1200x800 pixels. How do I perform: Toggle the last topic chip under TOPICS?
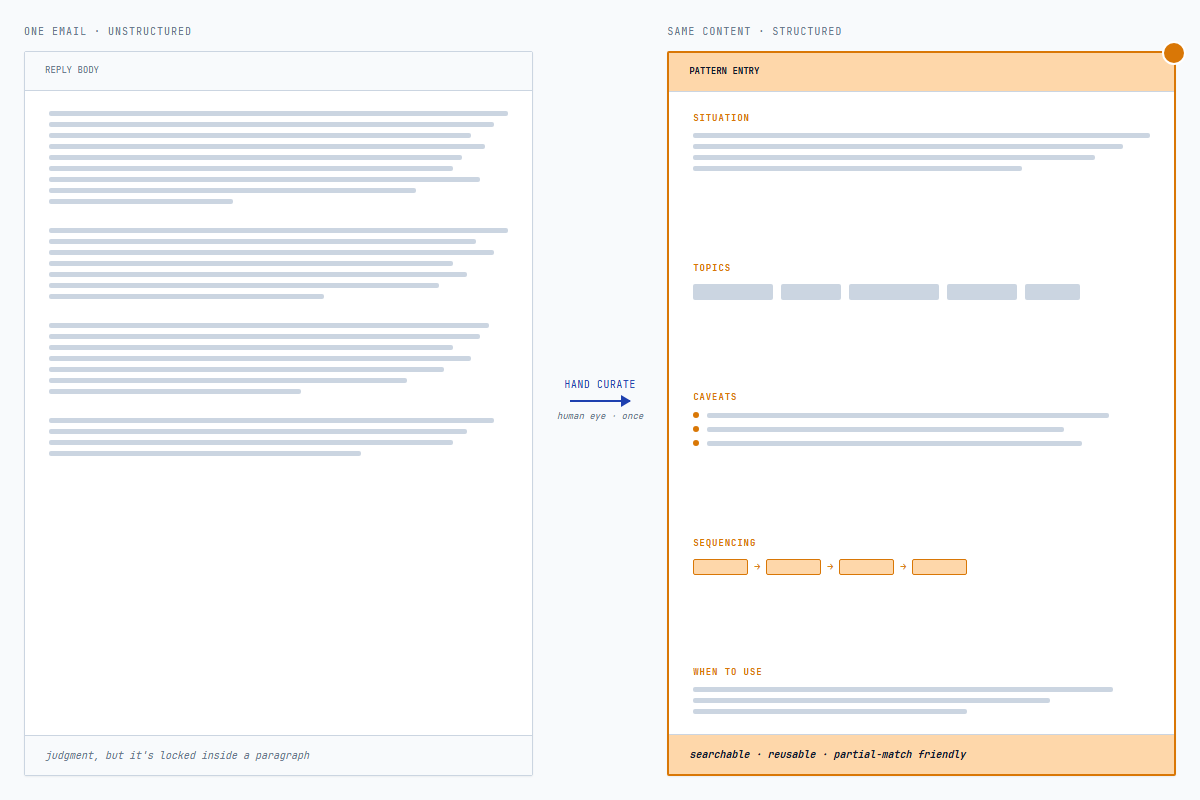coord(1052,291)
